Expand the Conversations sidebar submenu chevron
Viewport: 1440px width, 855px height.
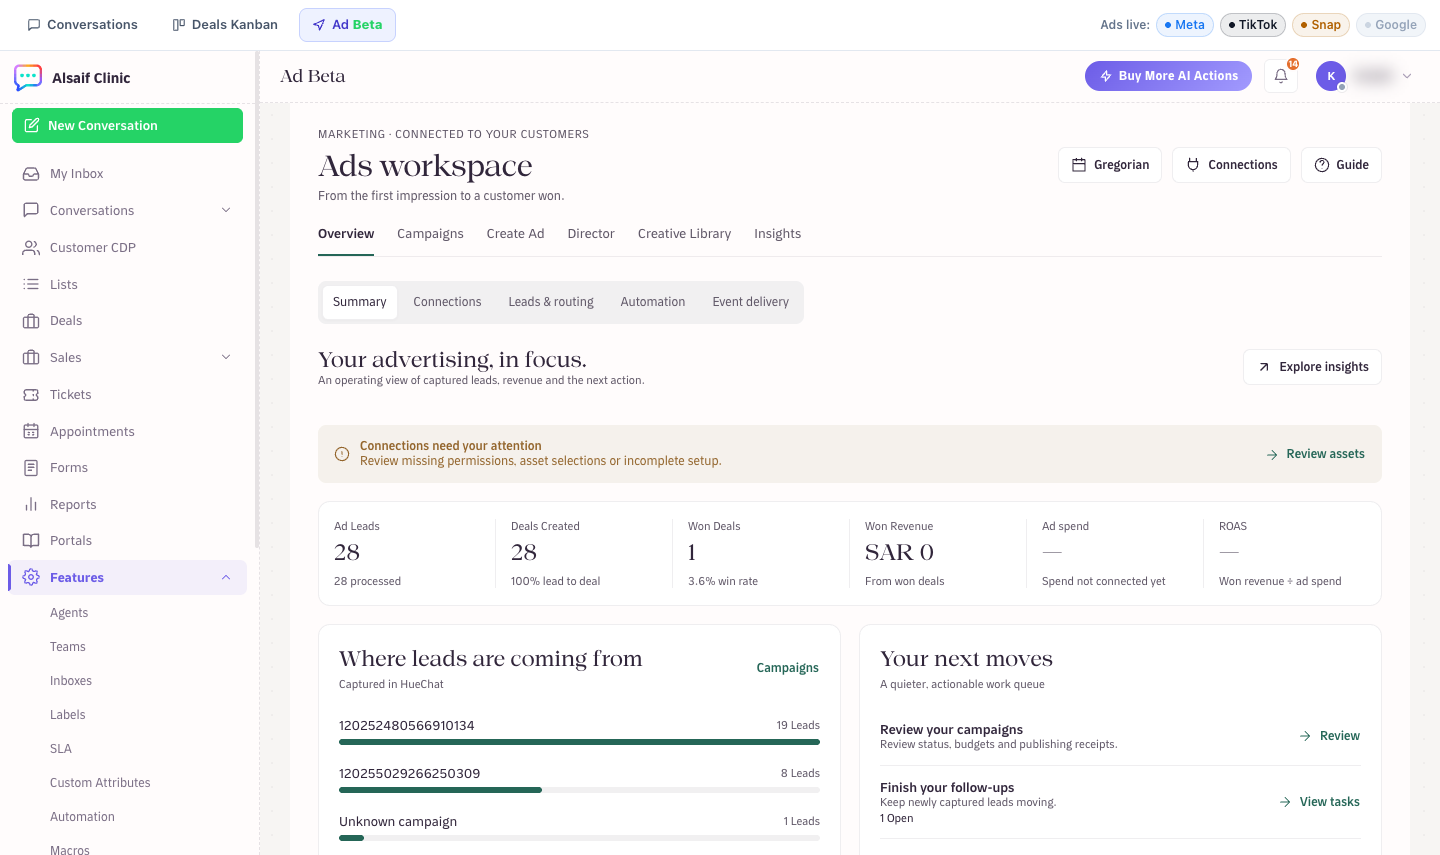point(226,211)
